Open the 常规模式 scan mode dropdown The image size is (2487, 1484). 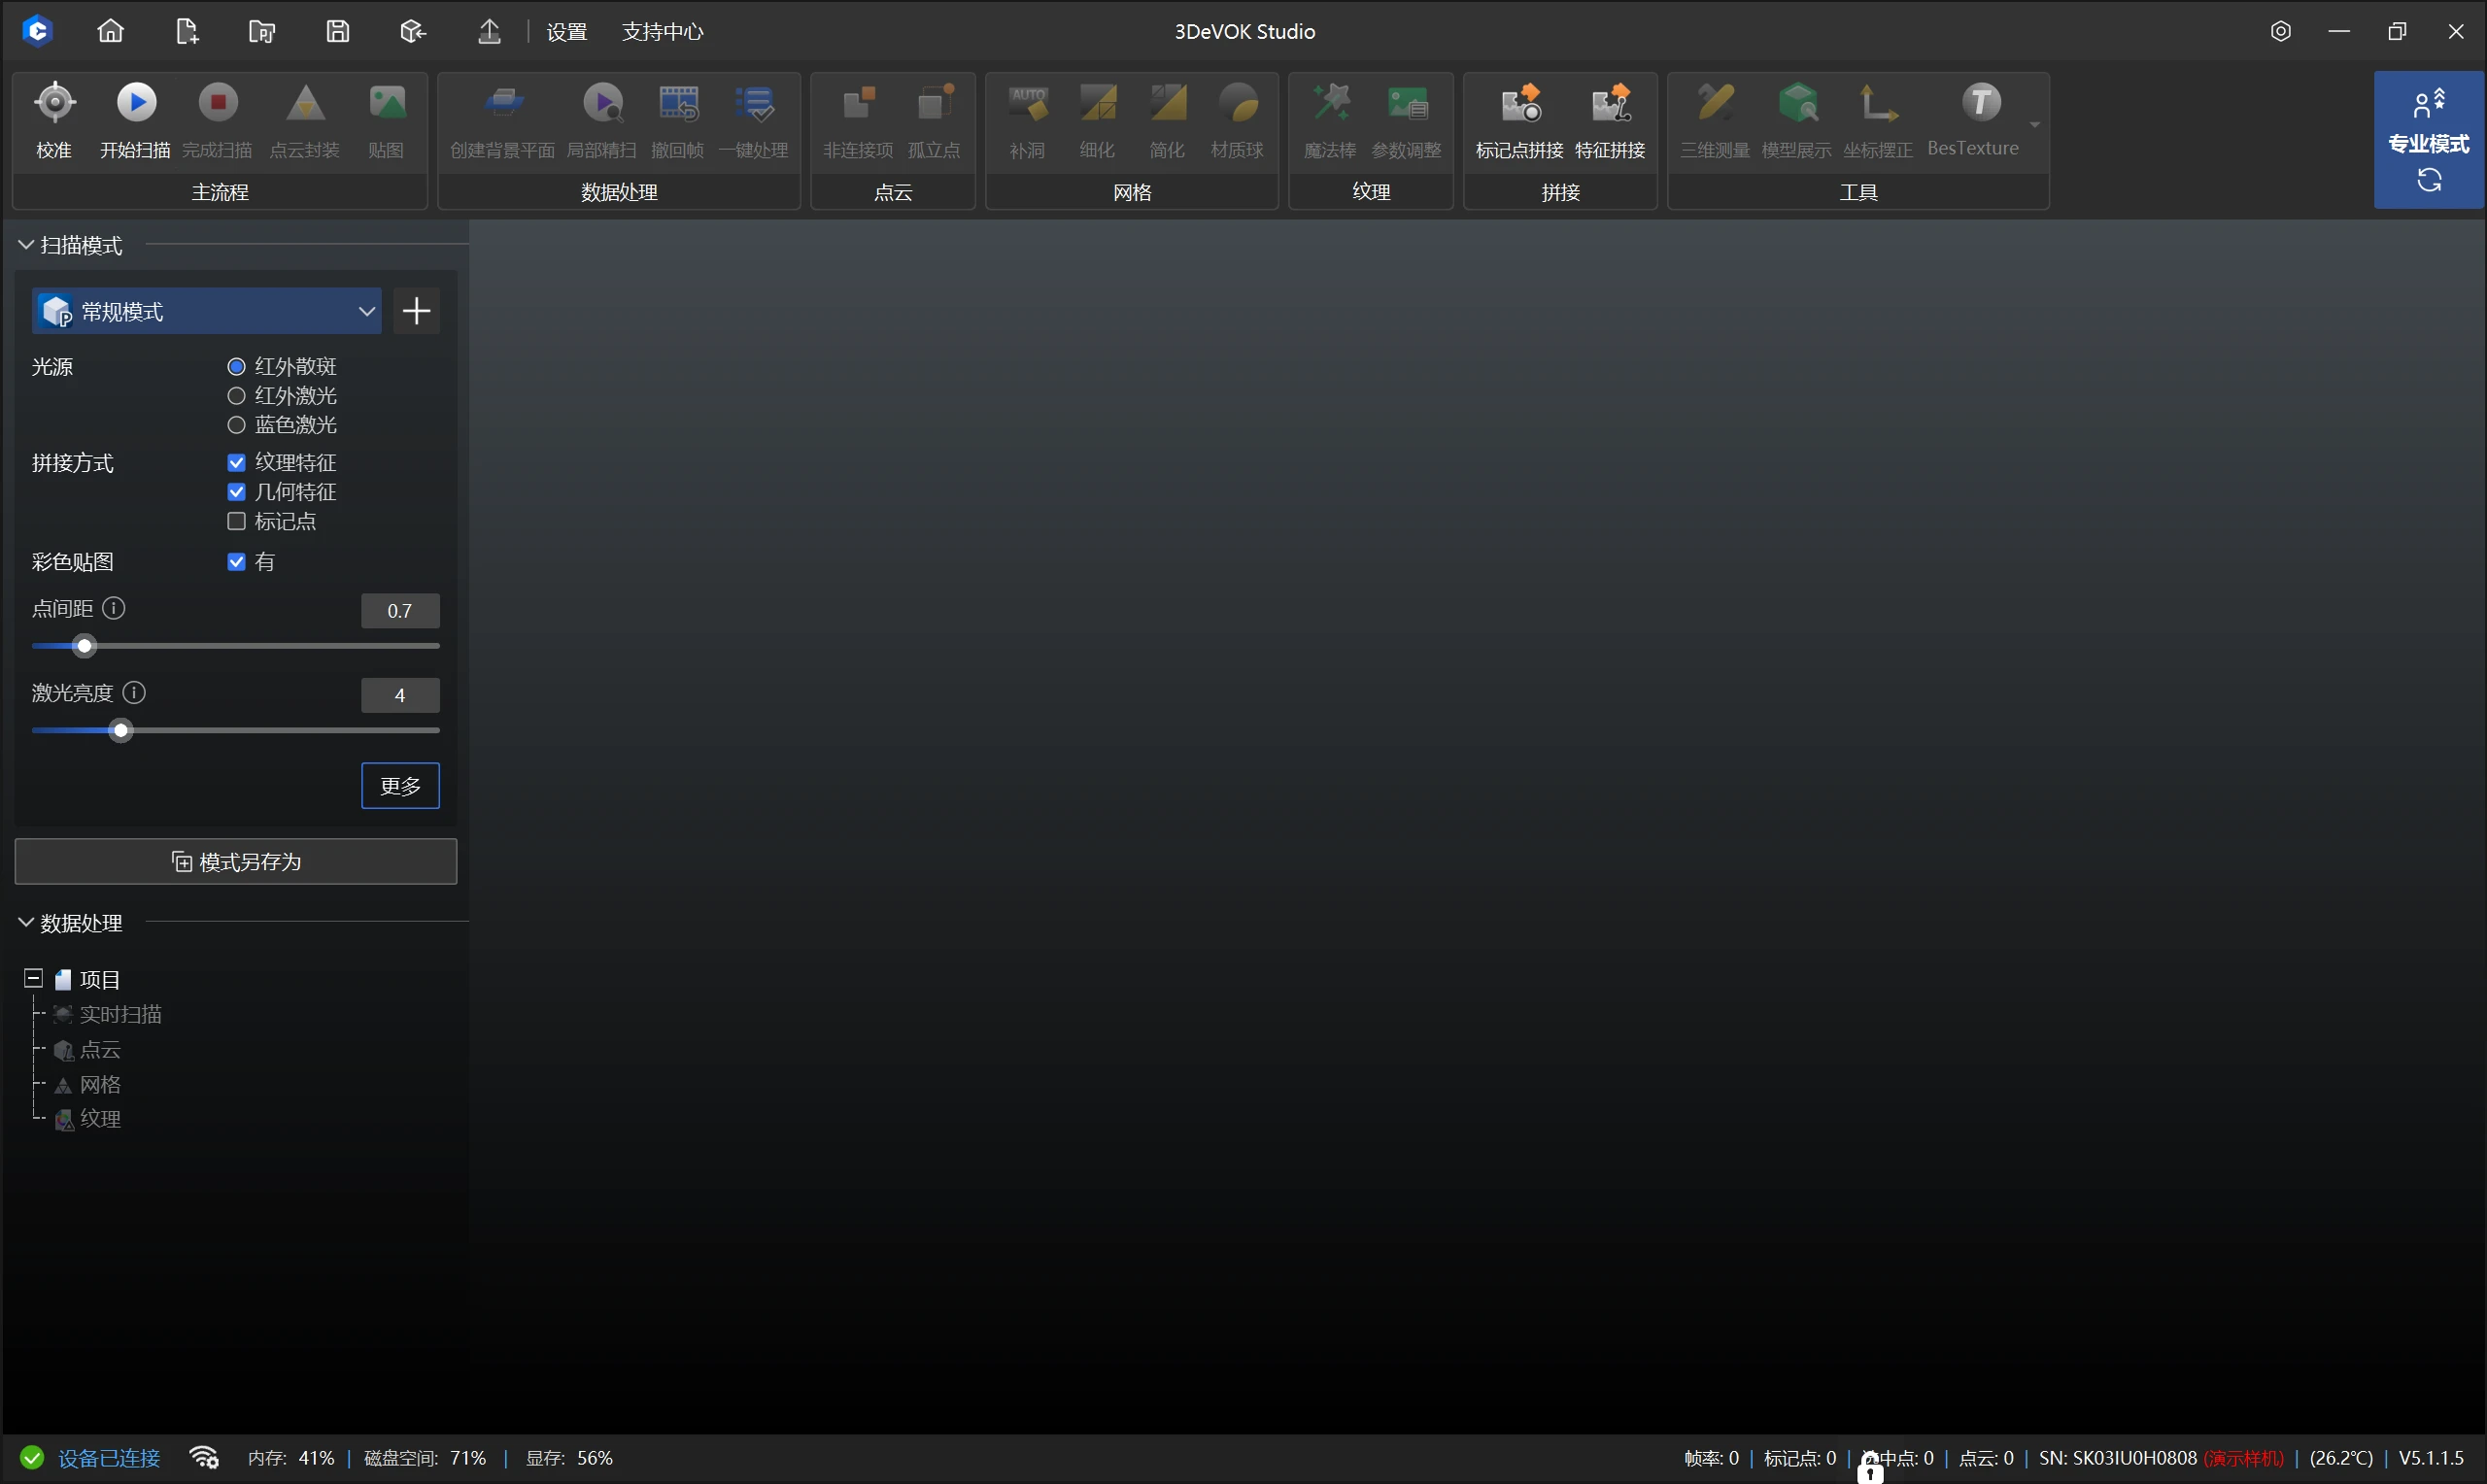207,312
